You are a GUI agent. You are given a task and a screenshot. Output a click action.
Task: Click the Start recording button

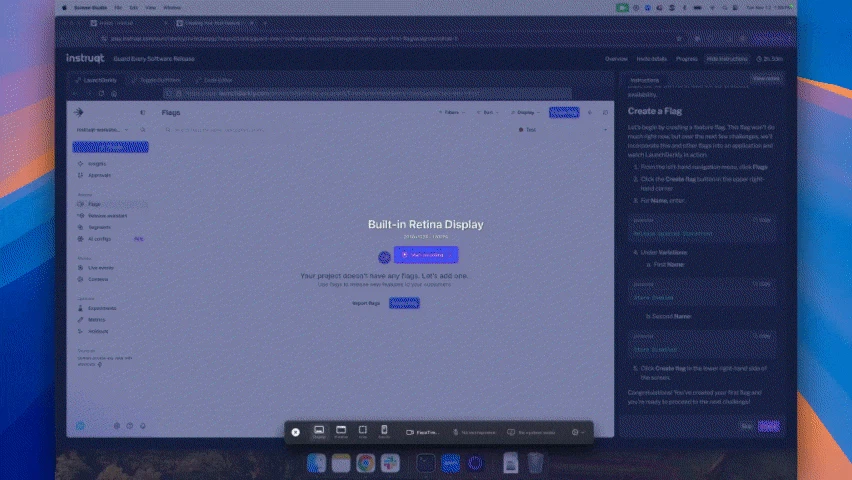tap(426, 254)
